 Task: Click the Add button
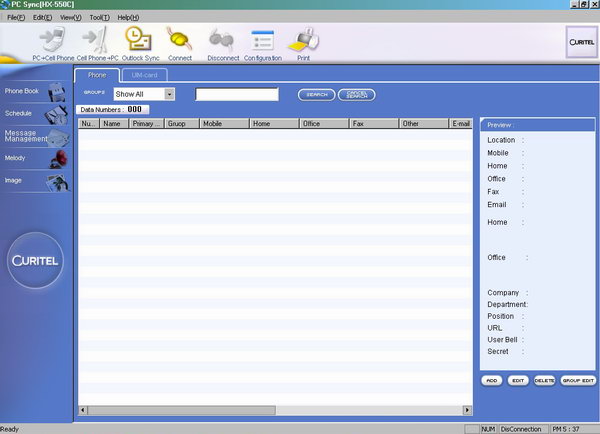492,380
